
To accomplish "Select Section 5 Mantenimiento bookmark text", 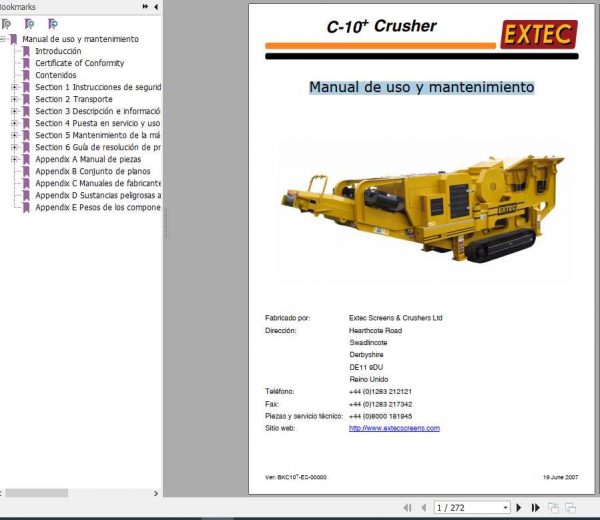I will (98, 135).
